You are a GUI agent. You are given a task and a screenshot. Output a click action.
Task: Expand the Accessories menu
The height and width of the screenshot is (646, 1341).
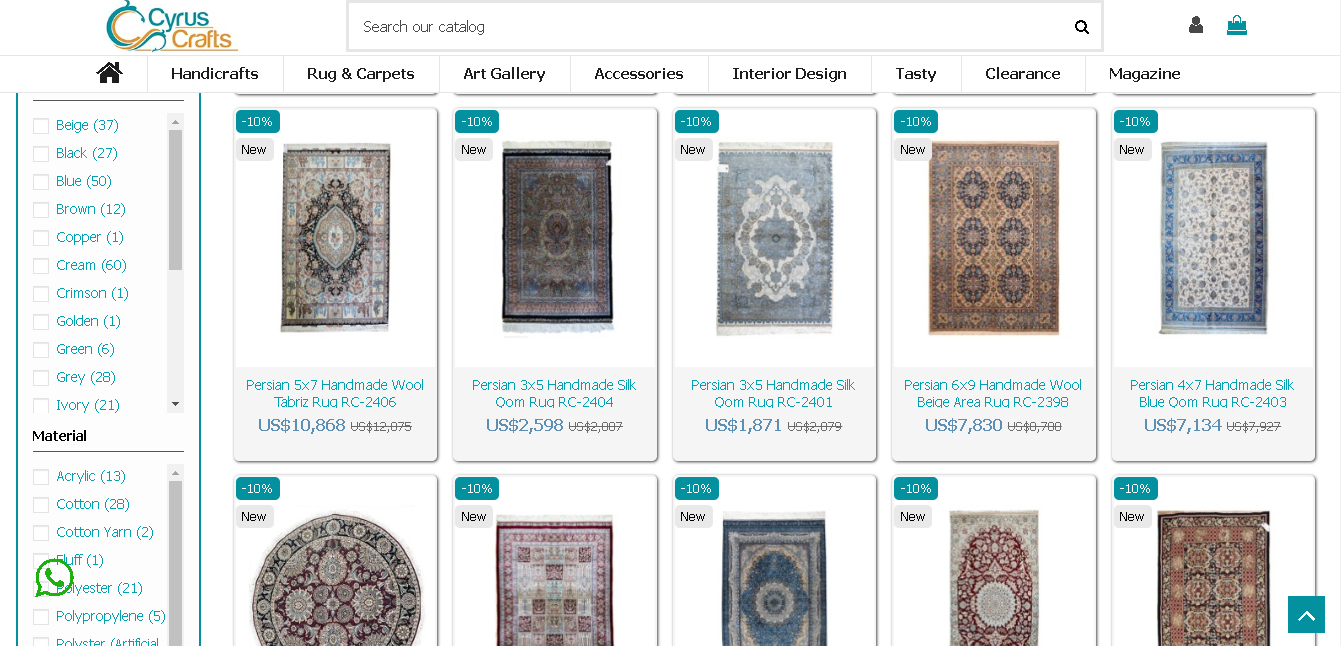[638, 73]
